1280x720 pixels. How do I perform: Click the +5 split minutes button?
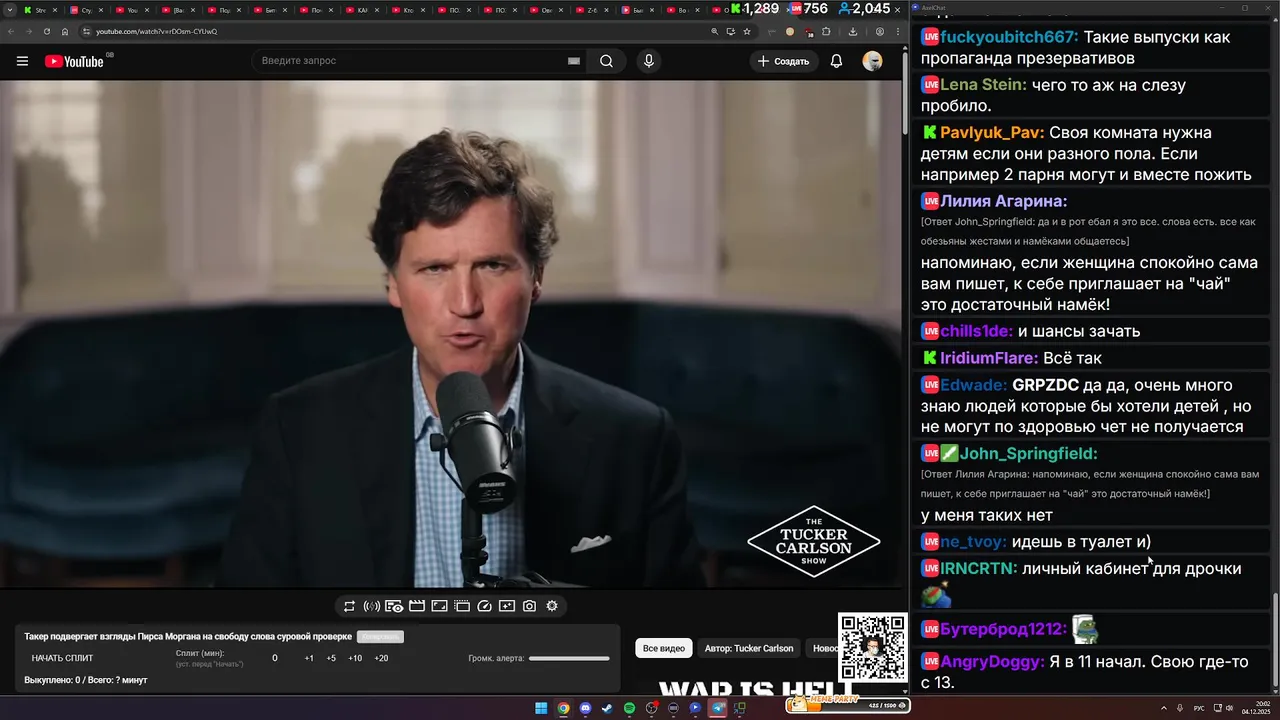pyautogui.click(x=331, y=658)
